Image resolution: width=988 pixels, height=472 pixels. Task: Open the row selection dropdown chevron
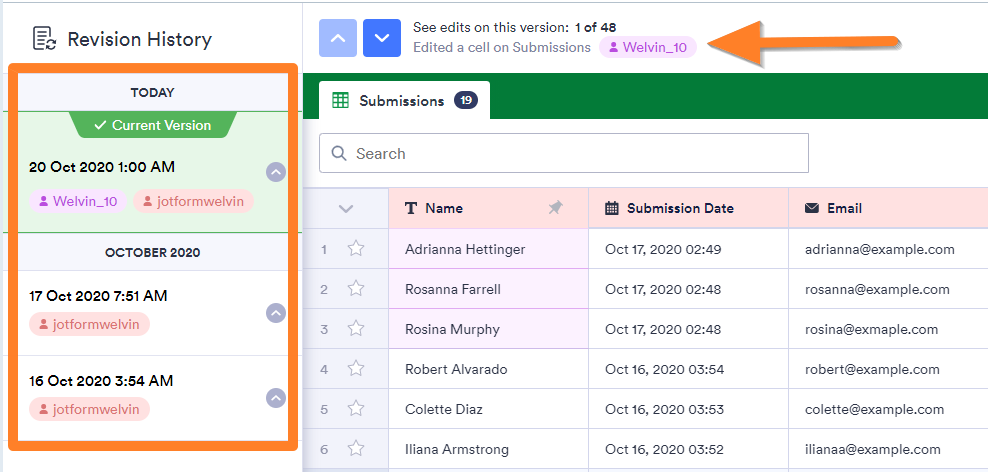point(346,208)
